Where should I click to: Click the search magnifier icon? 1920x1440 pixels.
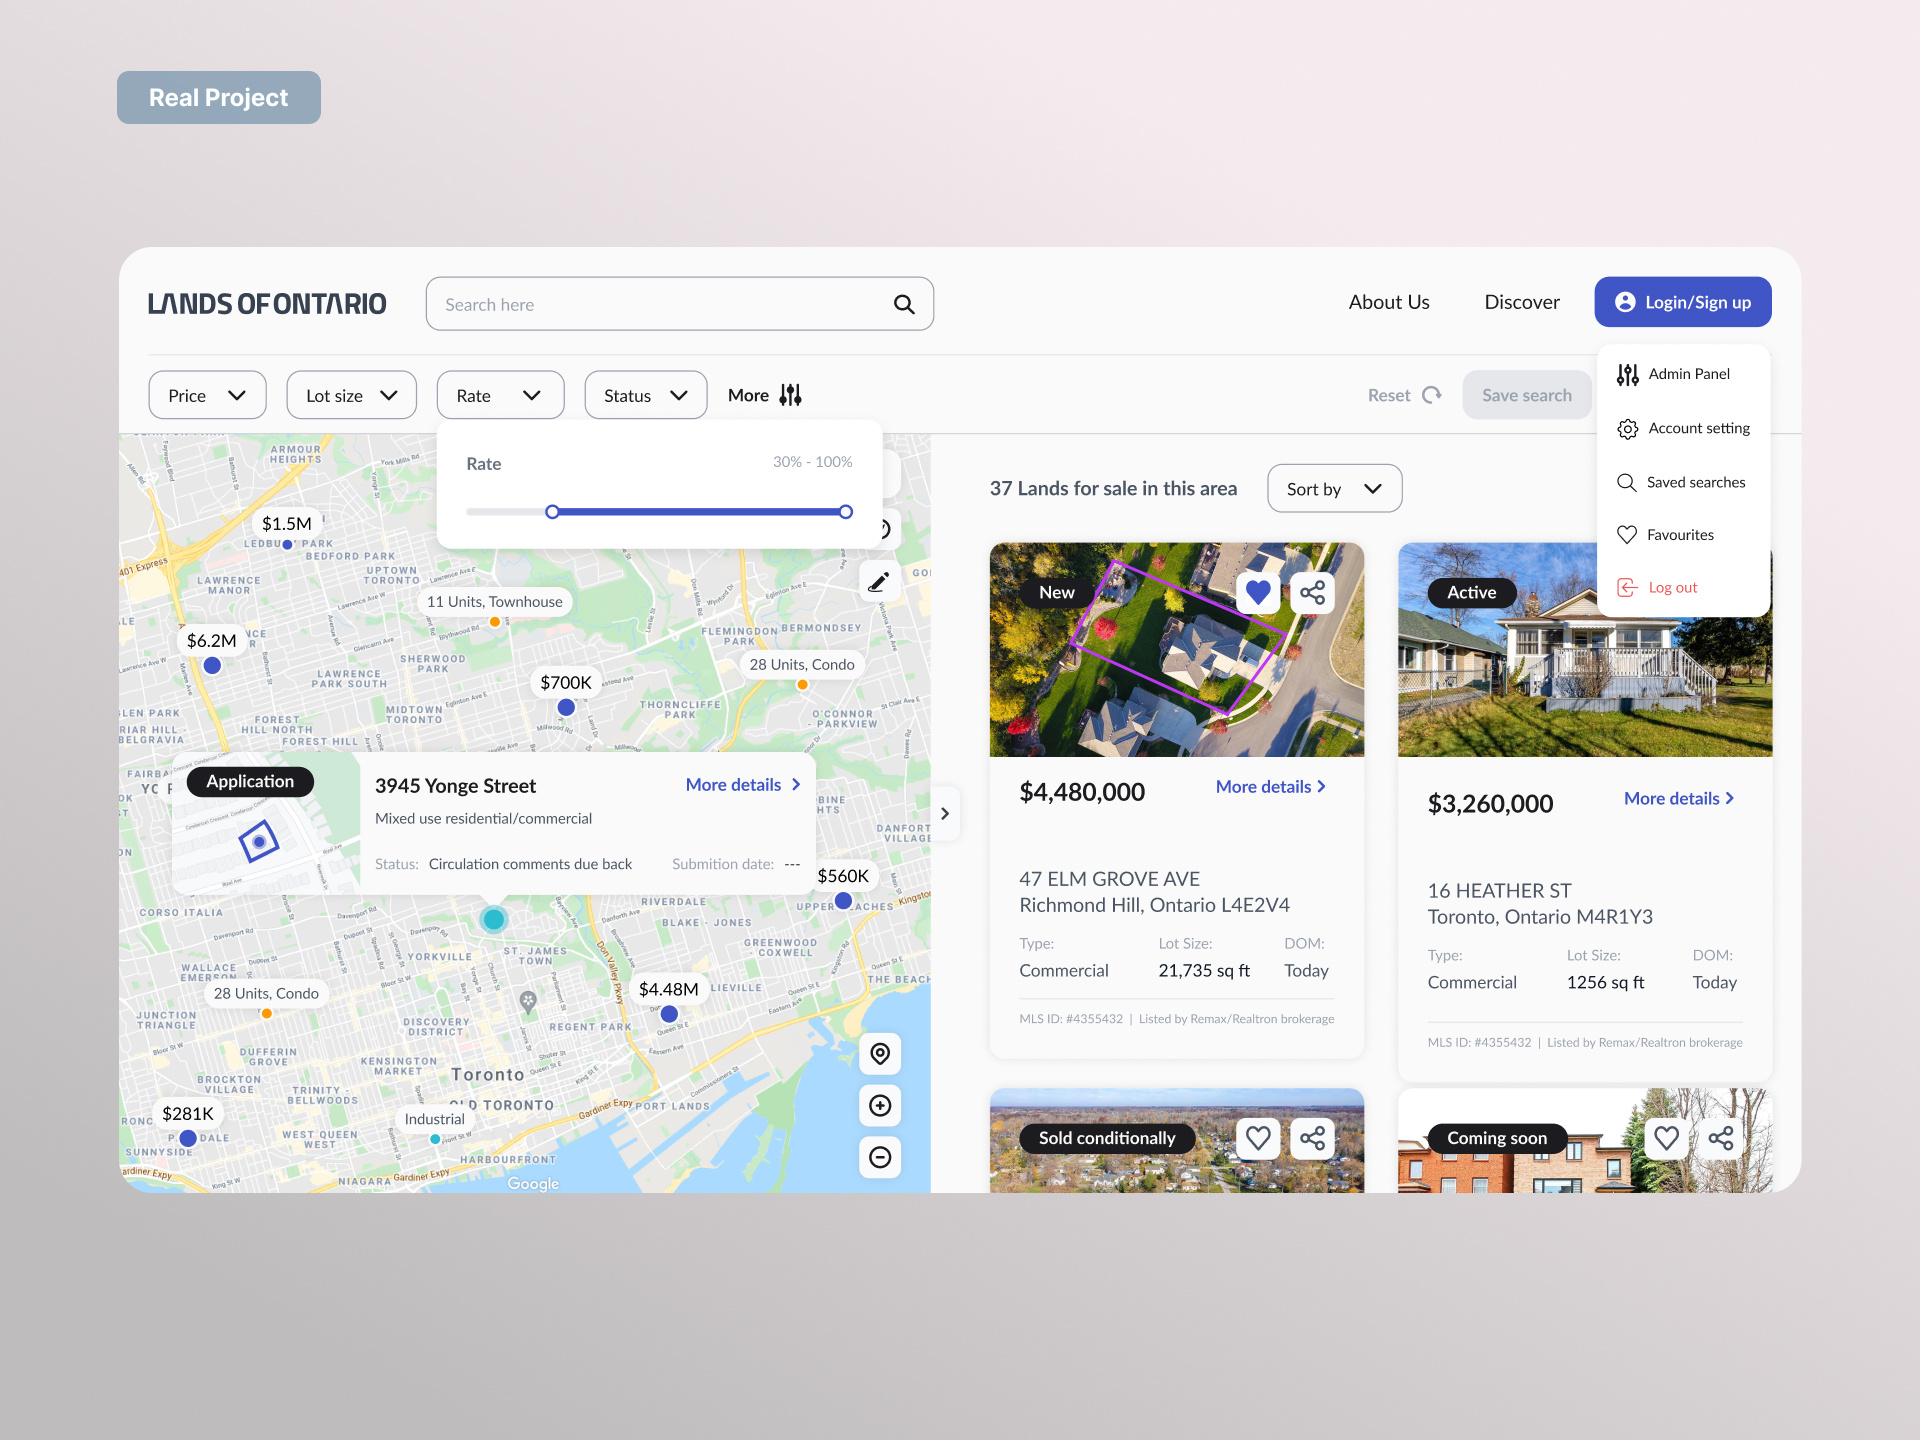(x=903, y=304)
